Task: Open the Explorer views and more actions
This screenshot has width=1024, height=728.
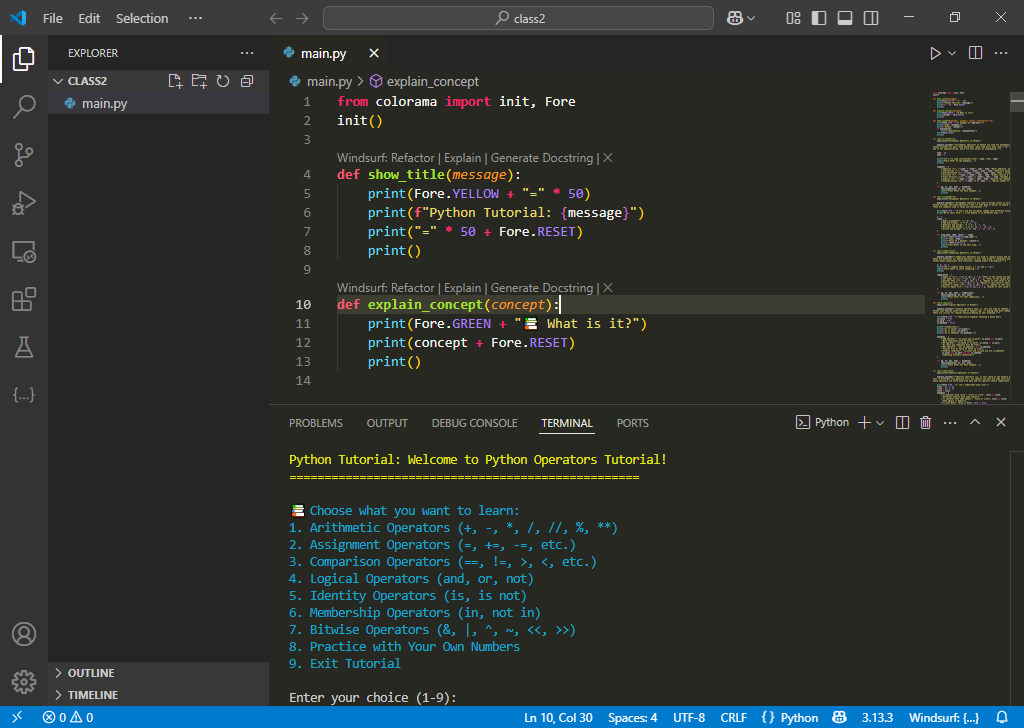Action: coord(247,53)
